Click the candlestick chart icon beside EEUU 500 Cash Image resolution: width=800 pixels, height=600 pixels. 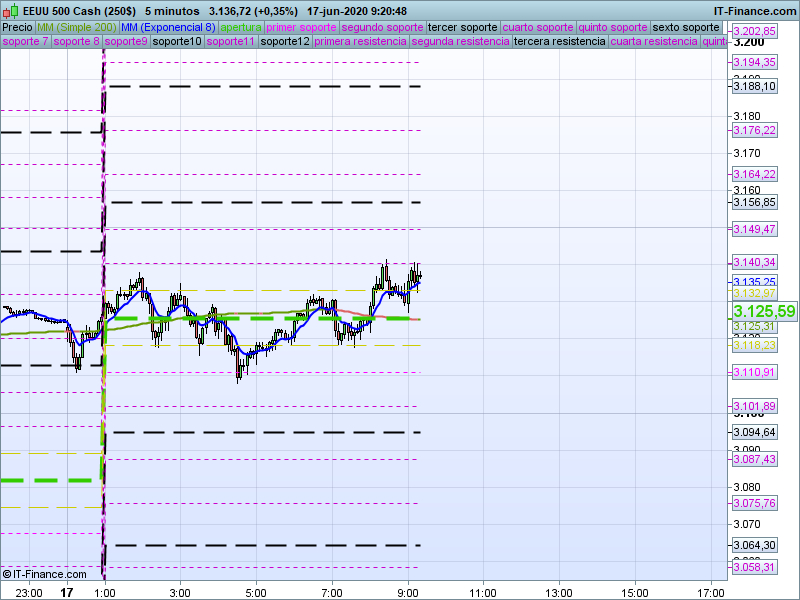point(11,11)
